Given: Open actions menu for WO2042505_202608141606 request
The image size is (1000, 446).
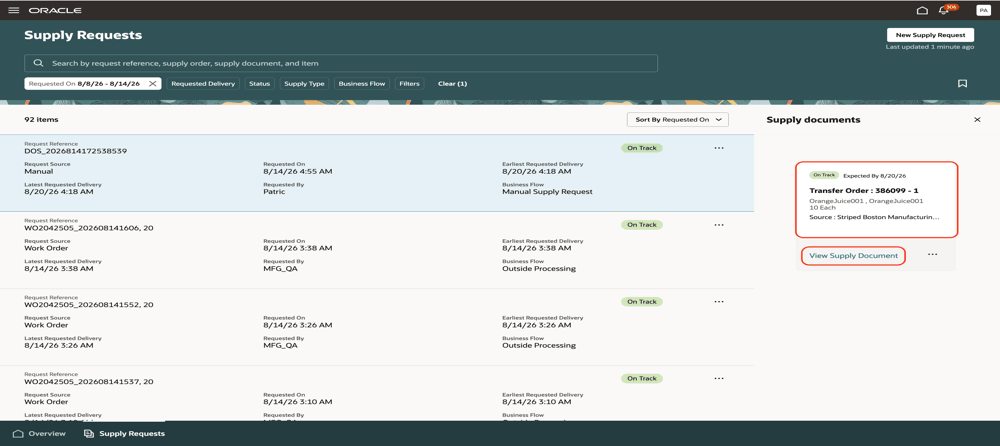Looking at the screenshot, I should (x=719, y=225).
